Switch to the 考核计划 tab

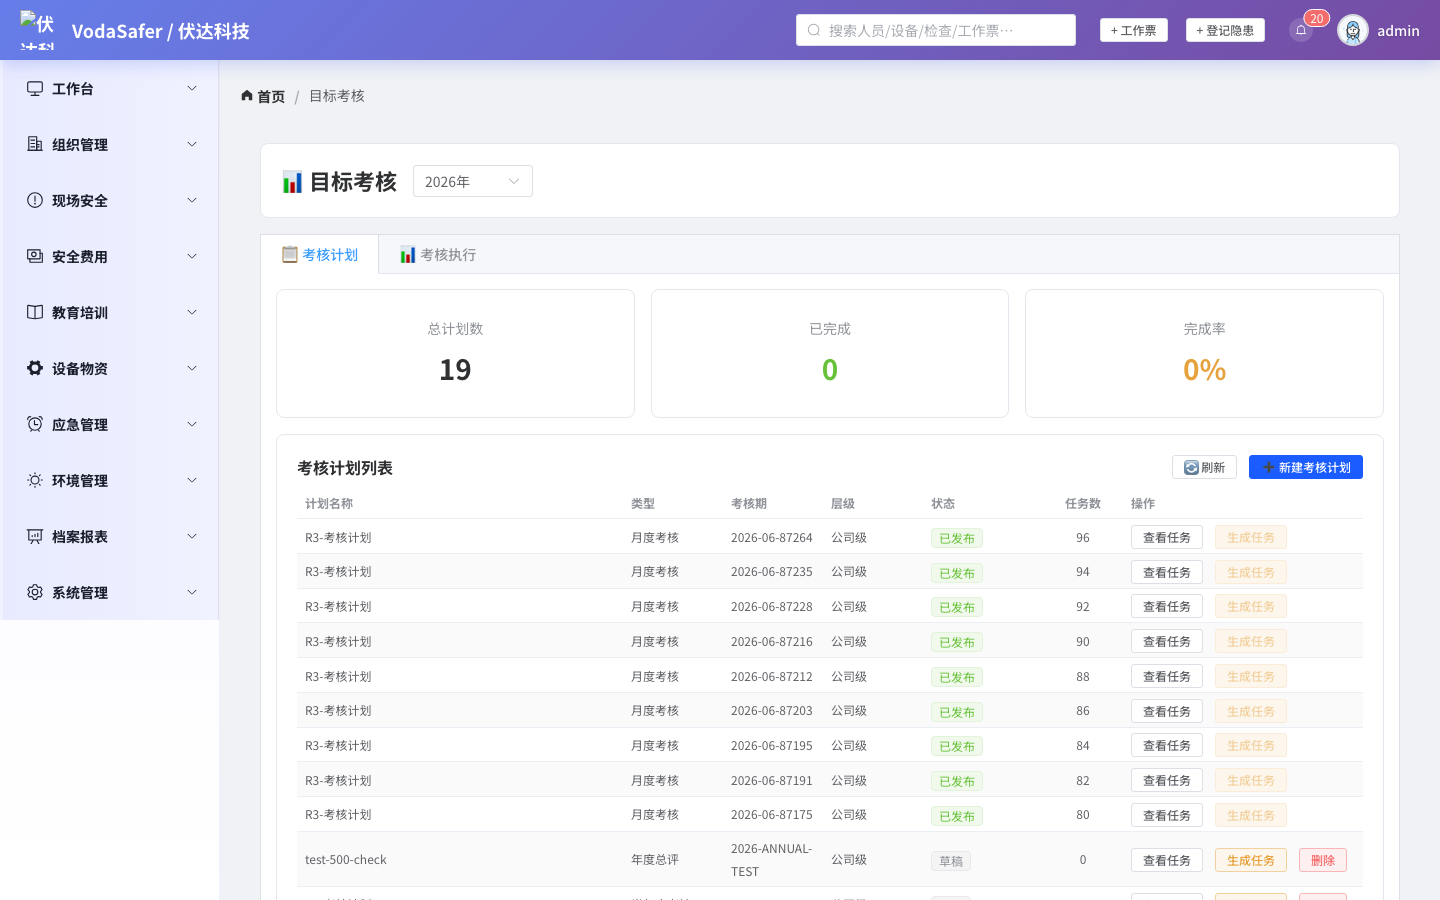click(320, 254)
